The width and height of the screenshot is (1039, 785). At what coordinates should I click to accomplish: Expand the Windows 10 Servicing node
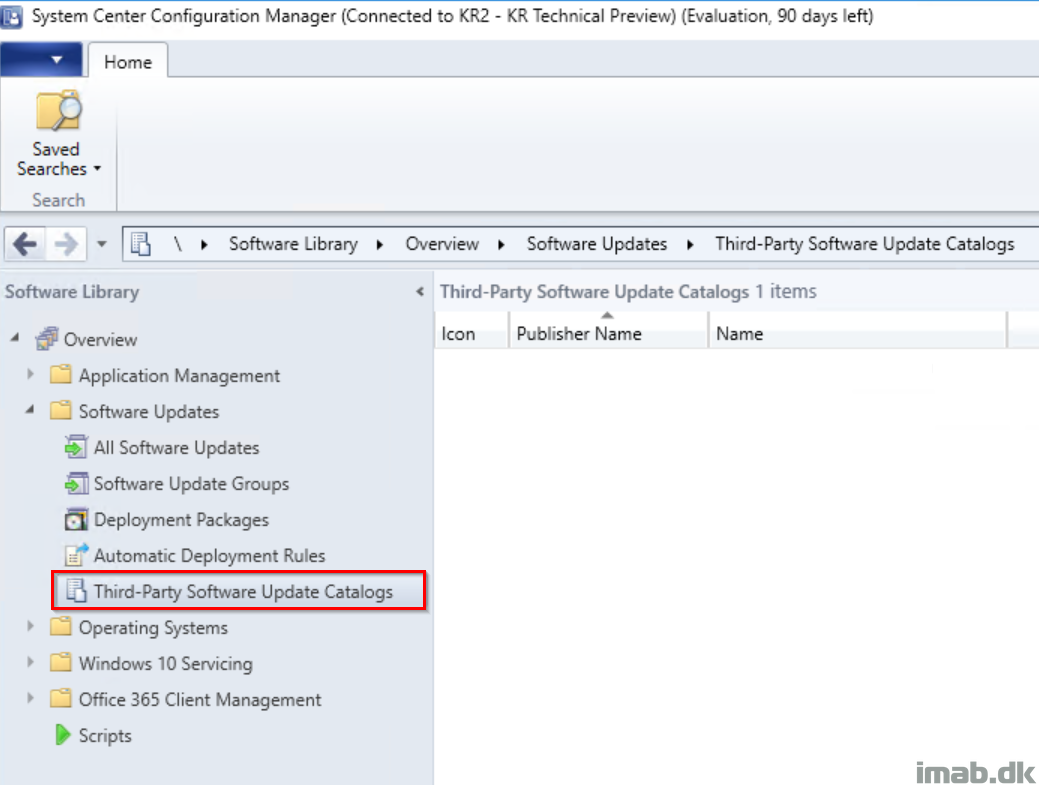(30, 662)
